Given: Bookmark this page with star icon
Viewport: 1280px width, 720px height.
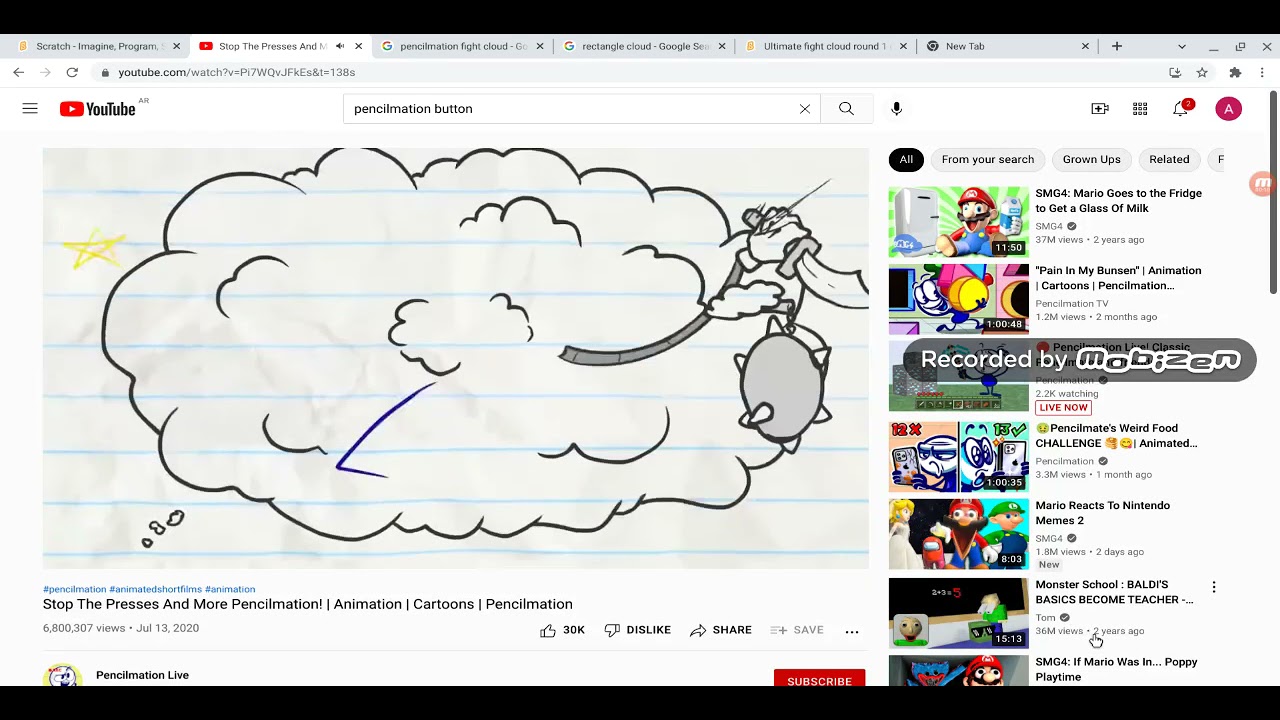Looking at the screenshot, I should [x=1202, y=72].
